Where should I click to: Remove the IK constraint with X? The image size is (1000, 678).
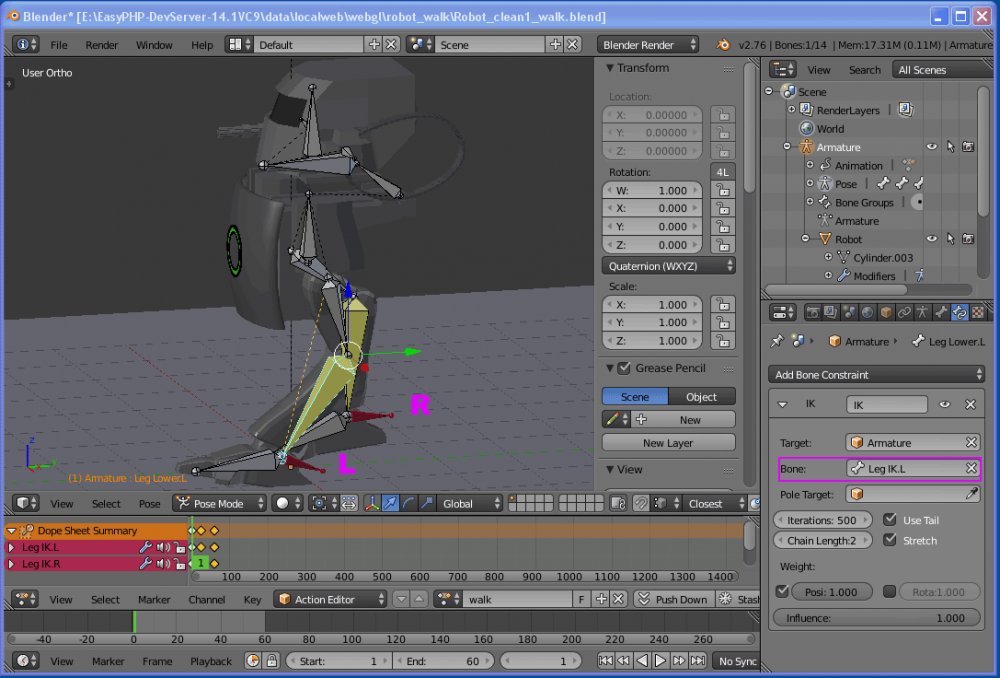[970, 405]
